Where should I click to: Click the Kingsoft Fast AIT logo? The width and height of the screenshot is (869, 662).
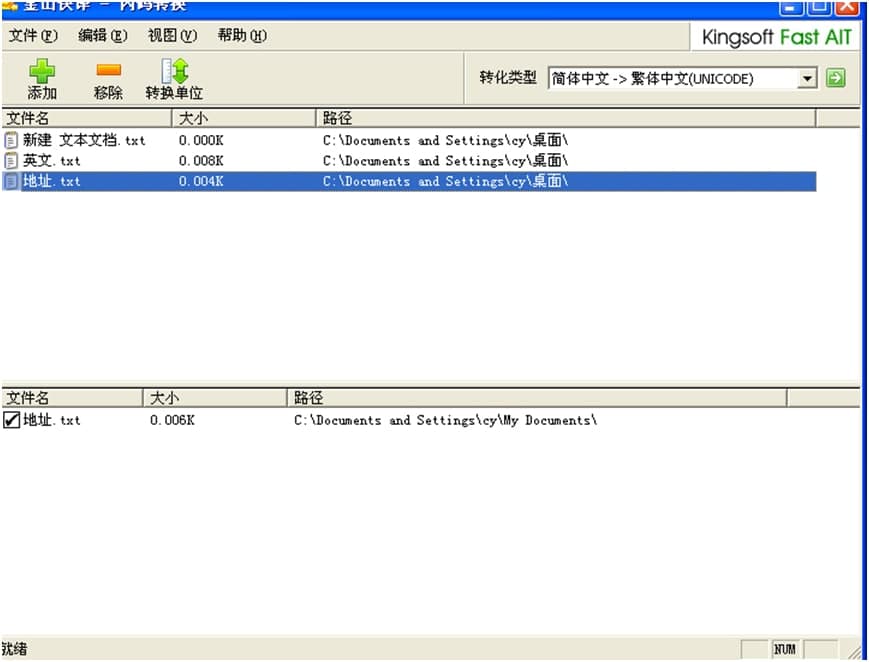(776, 37)
